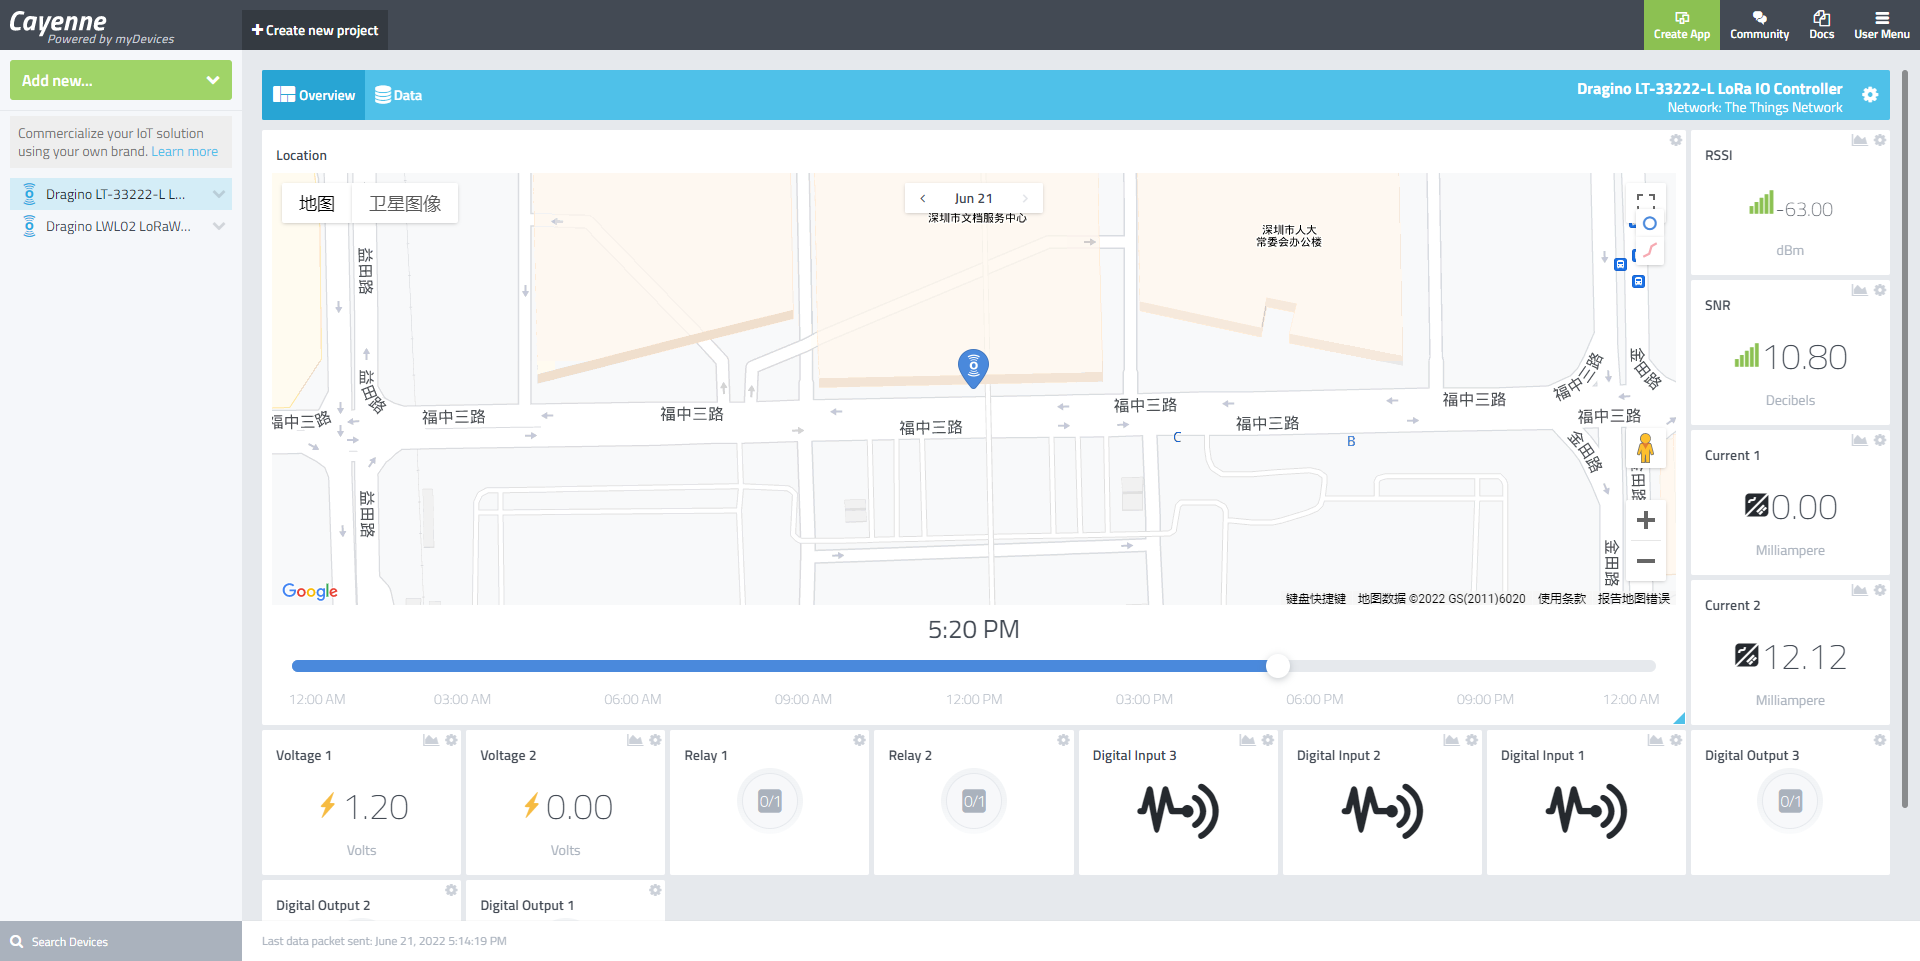Open SNR widget settings gear
The width and height of the screenshot is (1920, 961).
click(x=1880, y=290)
